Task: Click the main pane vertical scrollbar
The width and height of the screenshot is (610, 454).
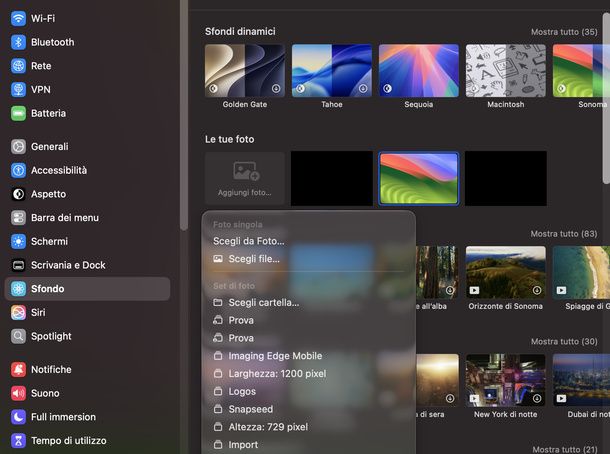Action: [606, 97]
